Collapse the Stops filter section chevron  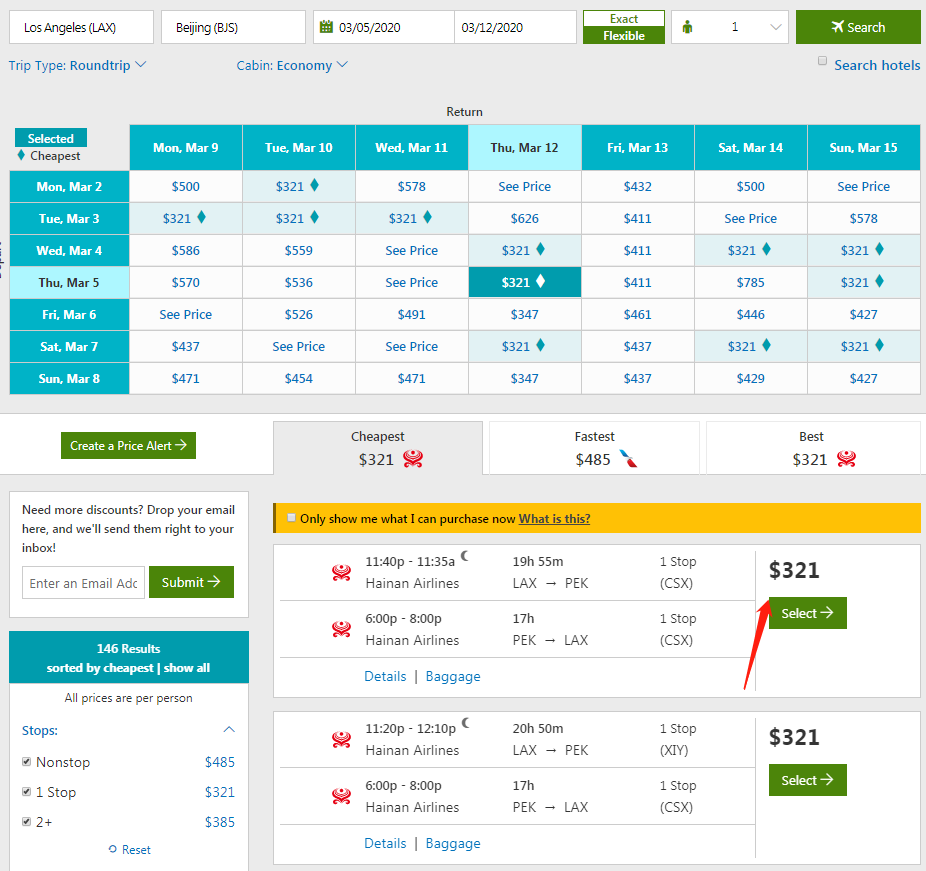[229, 730]
